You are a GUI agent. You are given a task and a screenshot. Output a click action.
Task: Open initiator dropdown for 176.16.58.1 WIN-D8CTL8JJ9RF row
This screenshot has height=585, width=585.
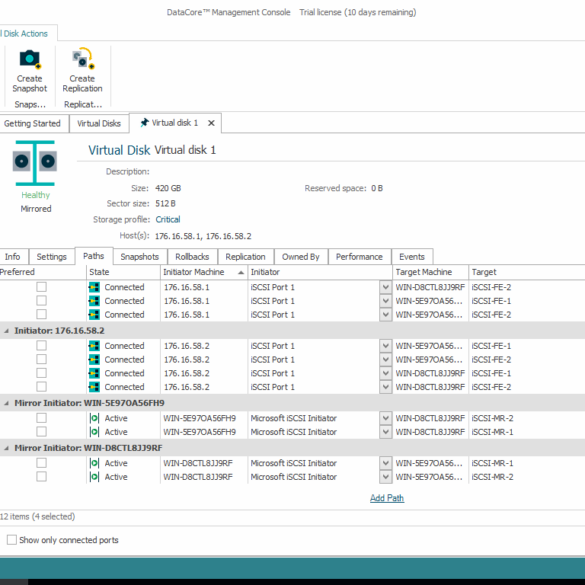(x=385, y=287)
